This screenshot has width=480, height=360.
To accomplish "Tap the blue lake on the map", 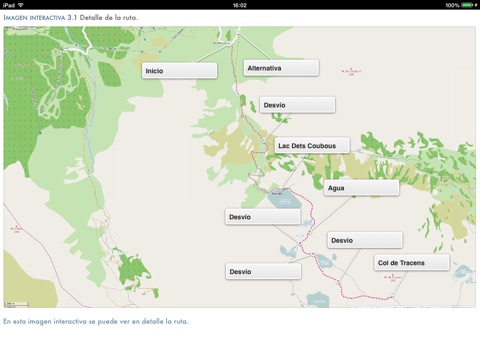I will coord(284,199).
